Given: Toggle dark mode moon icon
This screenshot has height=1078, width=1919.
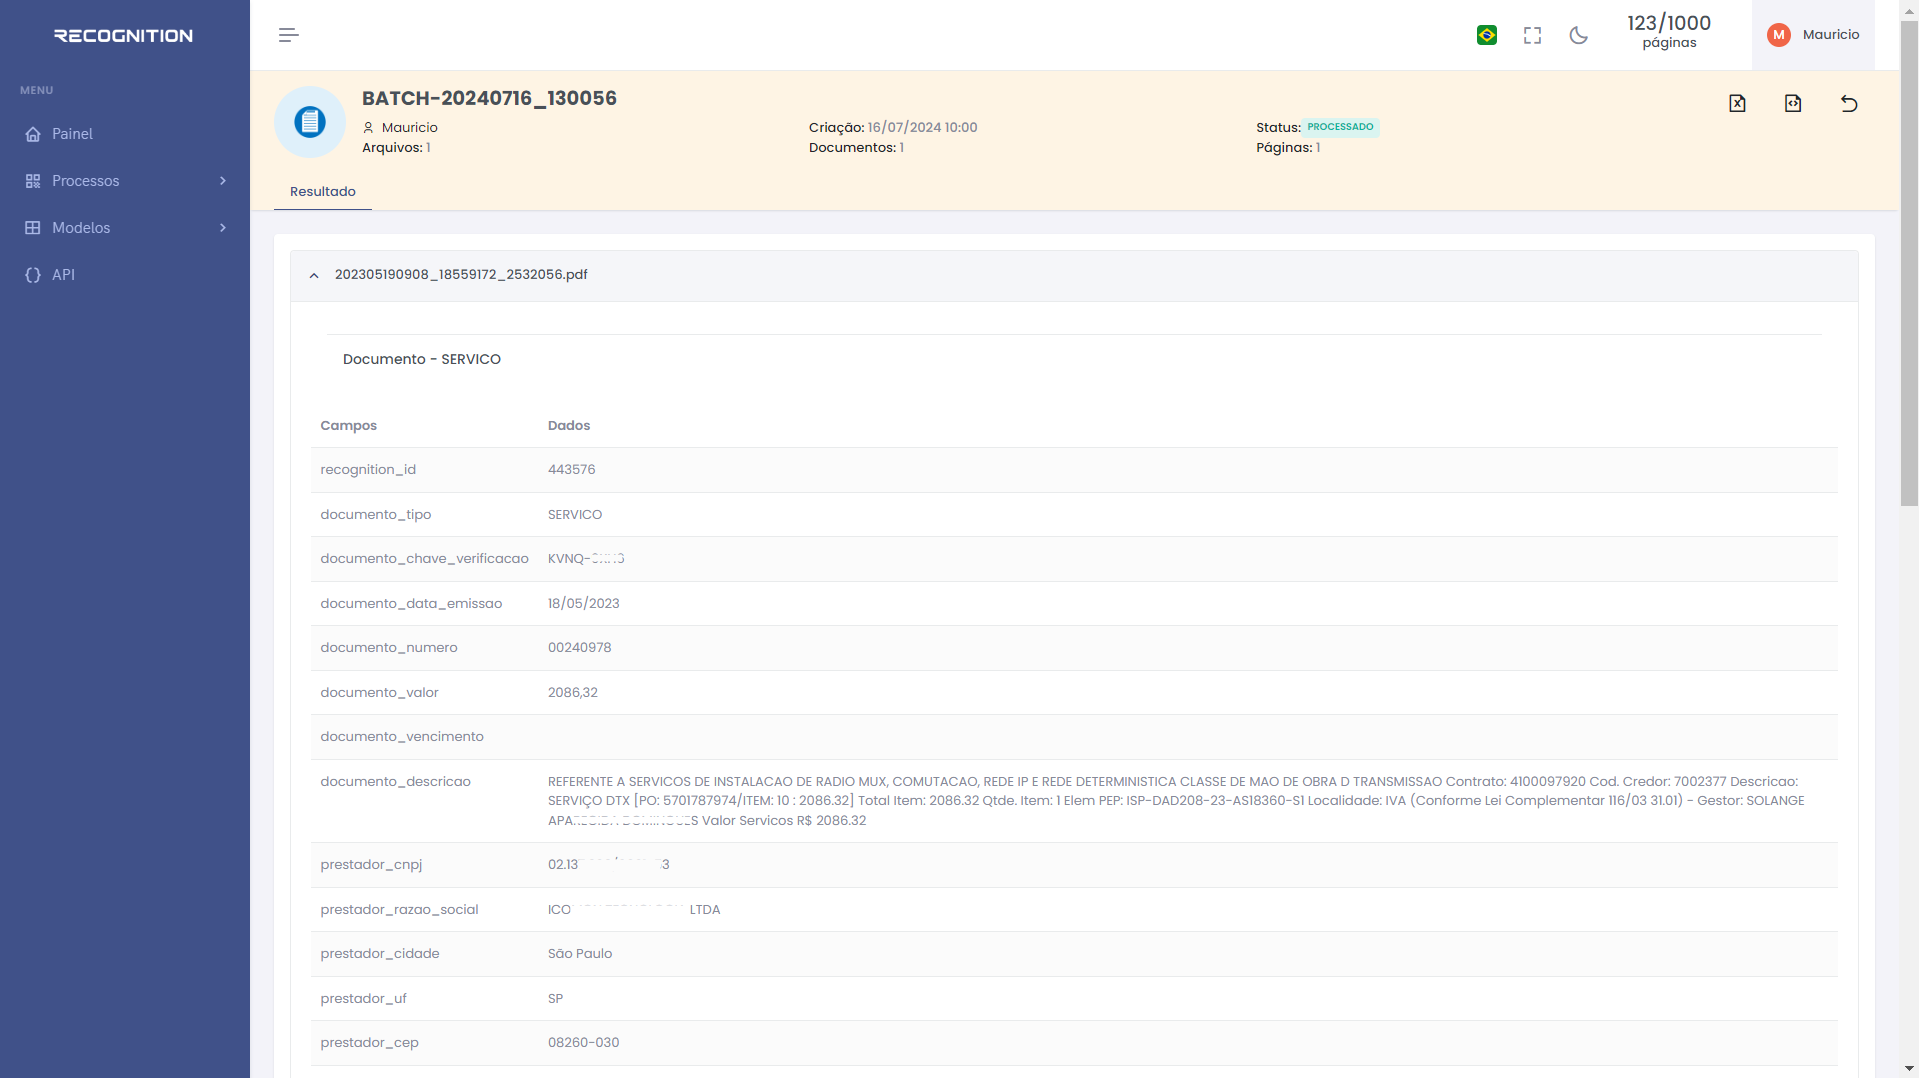Looking at the screenshot, I should coord(1579,35).
